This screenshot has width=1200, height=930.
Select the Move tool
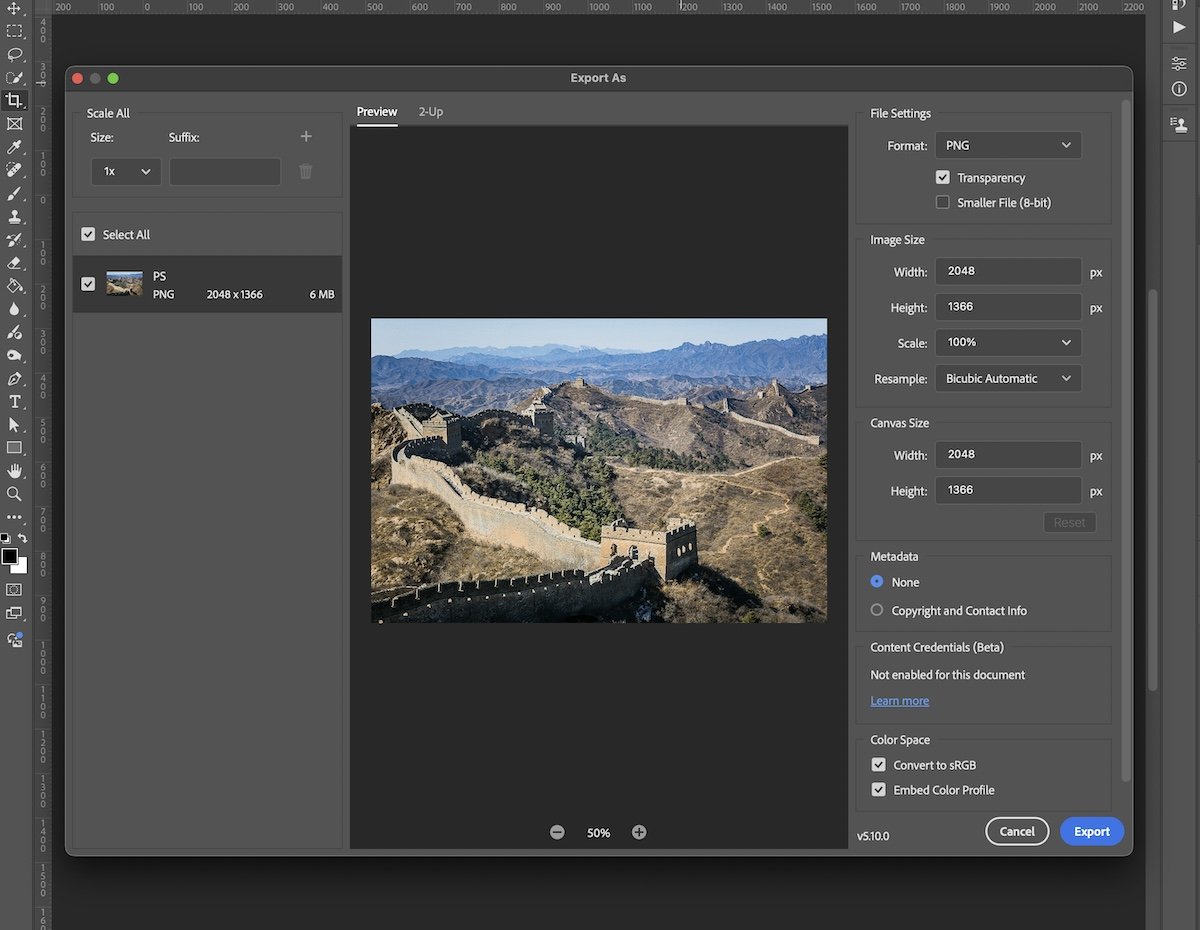pyautogui.click(x=15, y=9)
